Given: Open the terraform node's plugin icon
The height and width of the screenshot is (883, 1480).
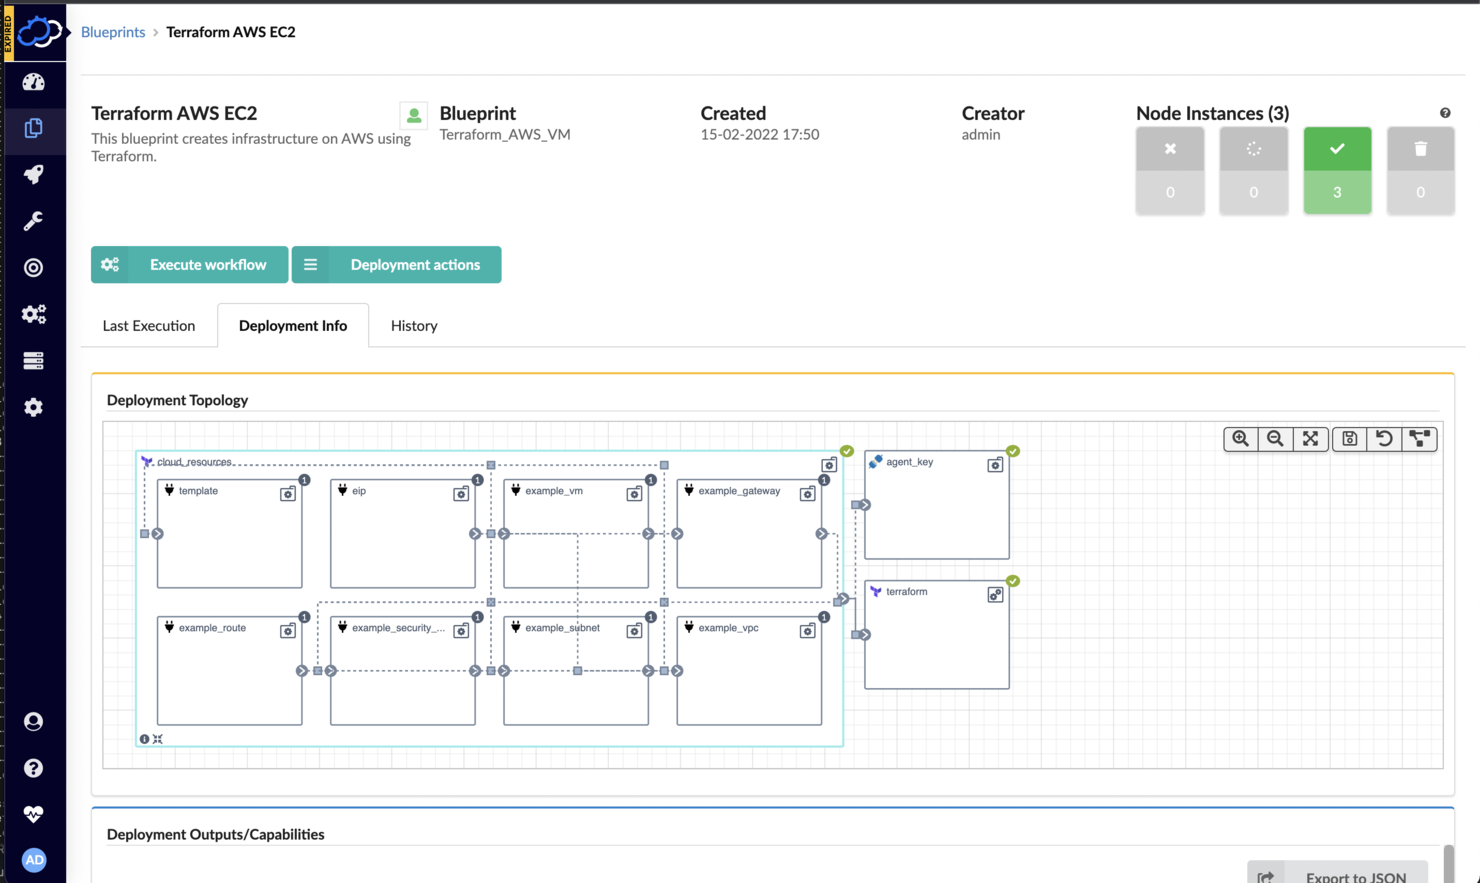Looking at the screenshot, I should click(x=994, y=593).
